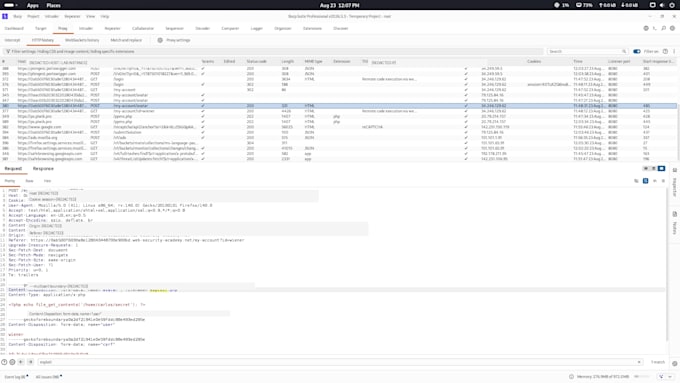Go to the next search match

[30, 362]
